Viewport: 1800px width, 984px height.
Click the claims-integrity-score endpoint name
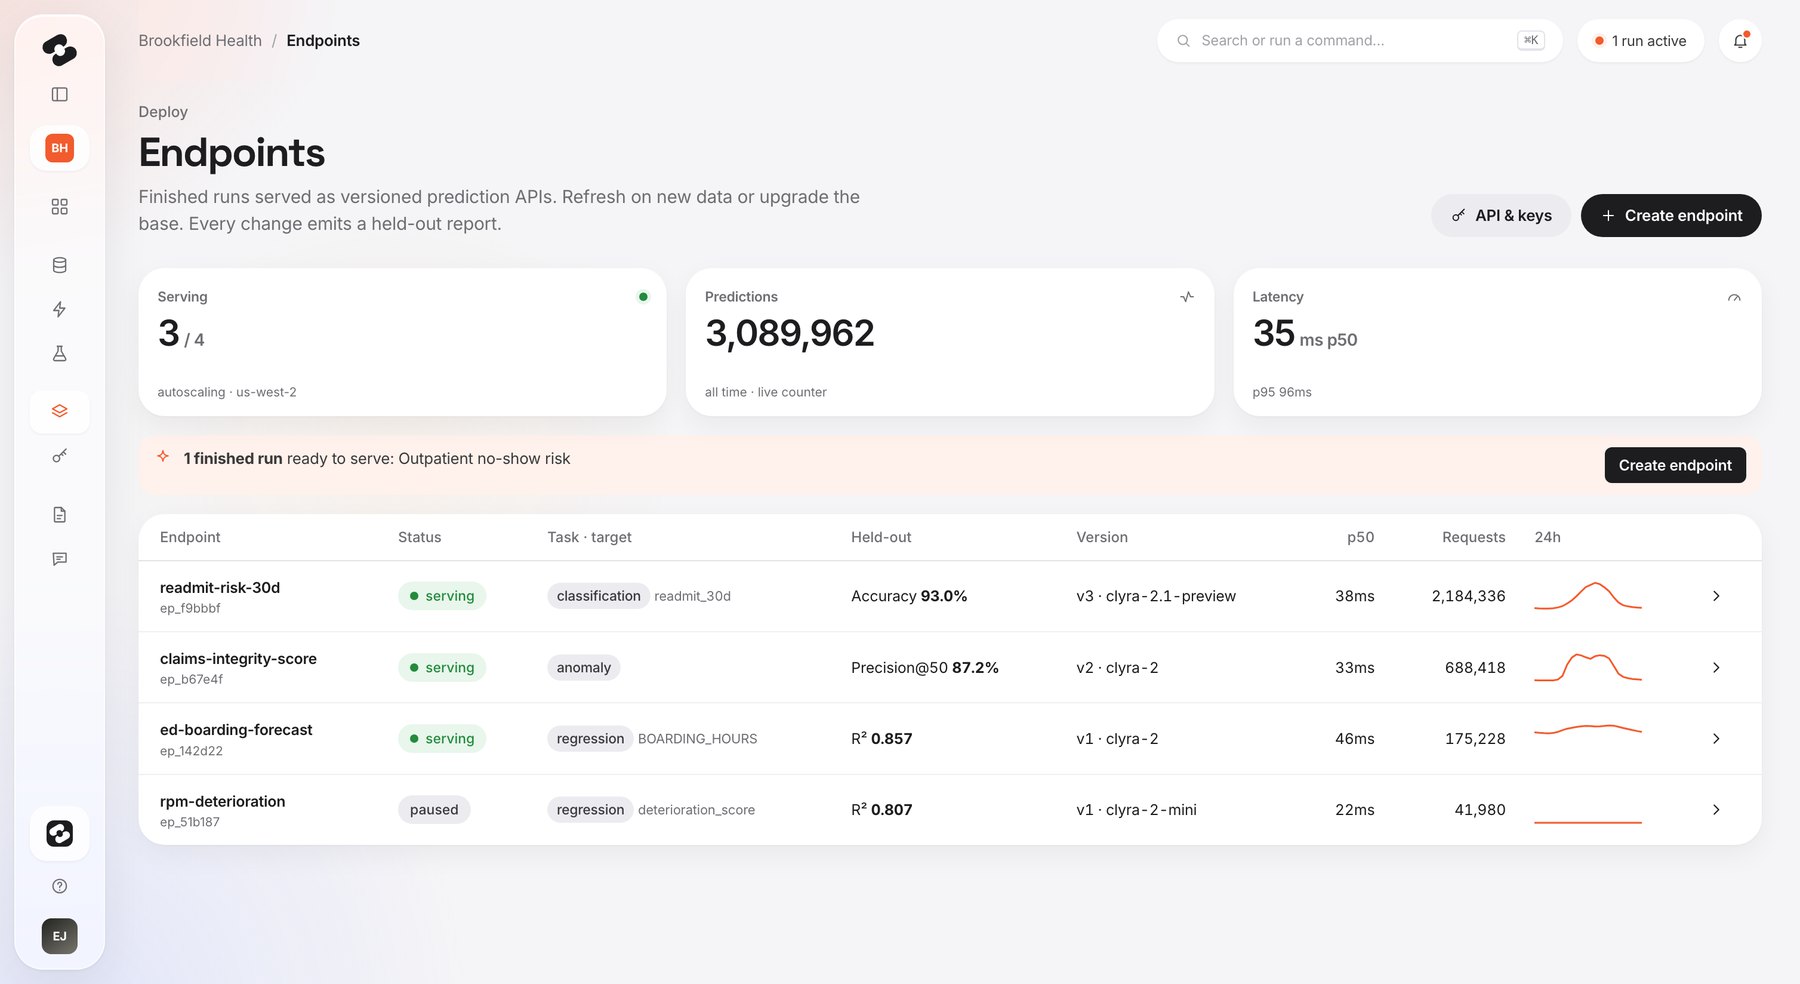tap(238, 658)
